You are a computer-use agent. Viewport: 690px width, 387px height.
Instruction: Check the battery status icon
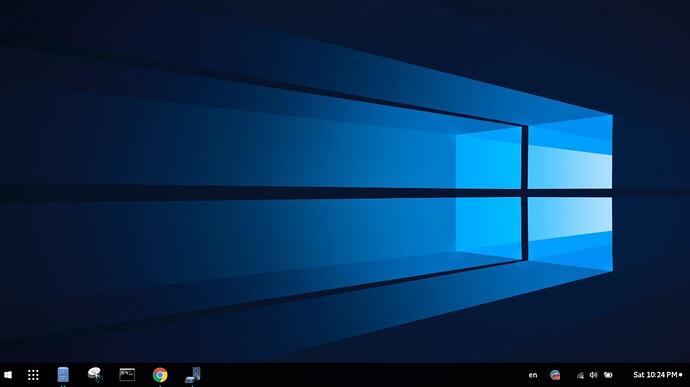pos(608,375)
